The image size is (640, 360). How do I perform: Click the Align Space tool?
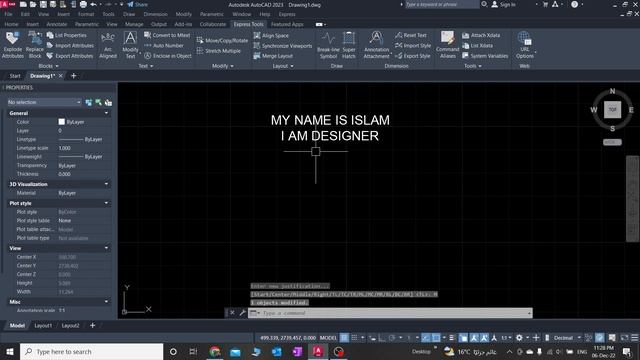coord(271,36)
